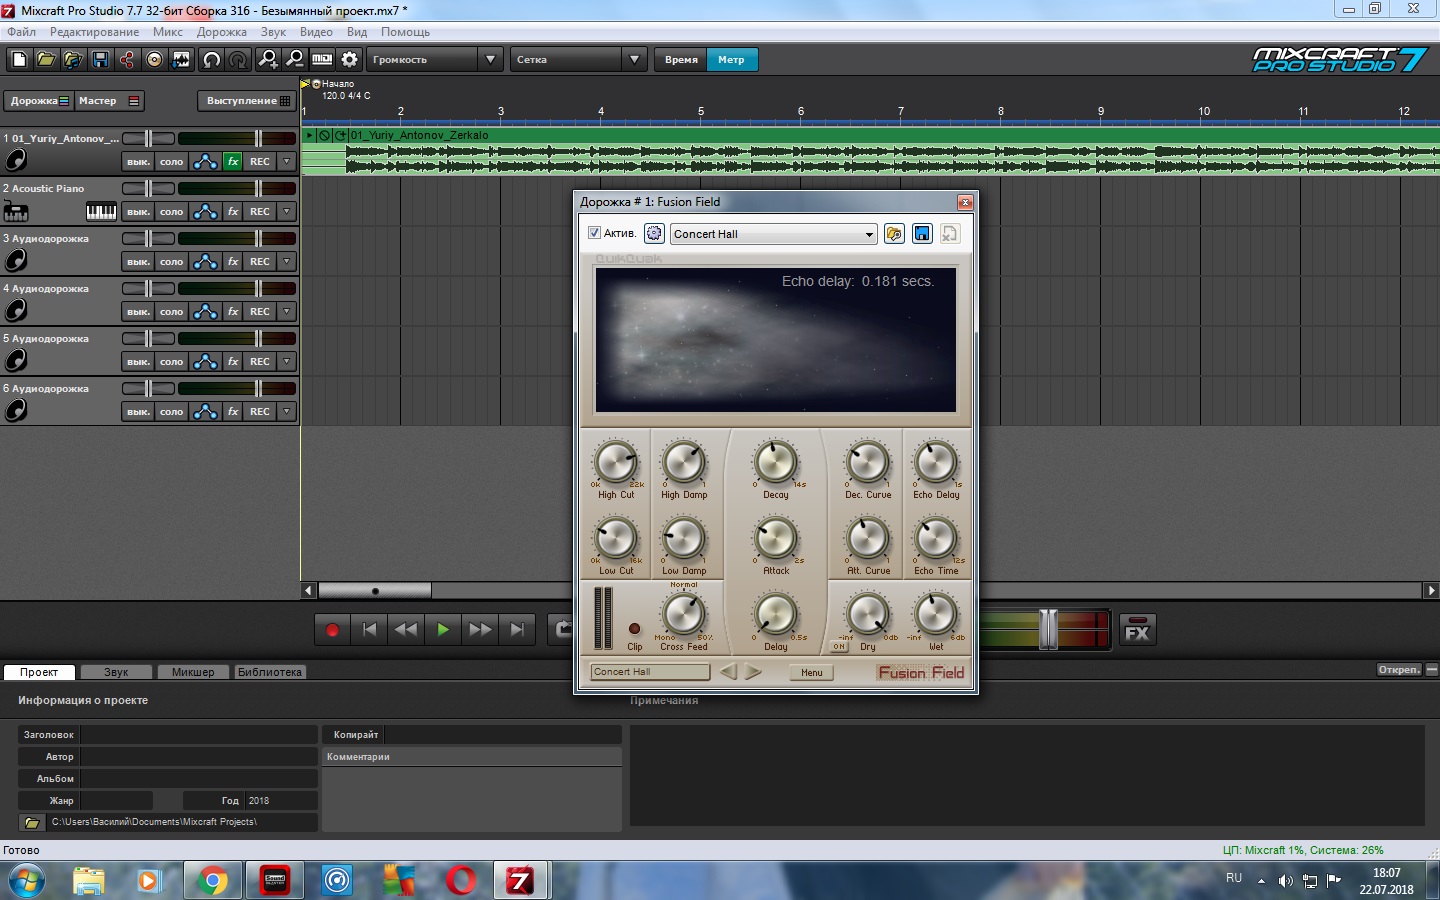Viewport: 1440px width, 900px height.
Task: Open the 'Редактирование' menu
Action: pyautogui.click(x=95, y=32)
